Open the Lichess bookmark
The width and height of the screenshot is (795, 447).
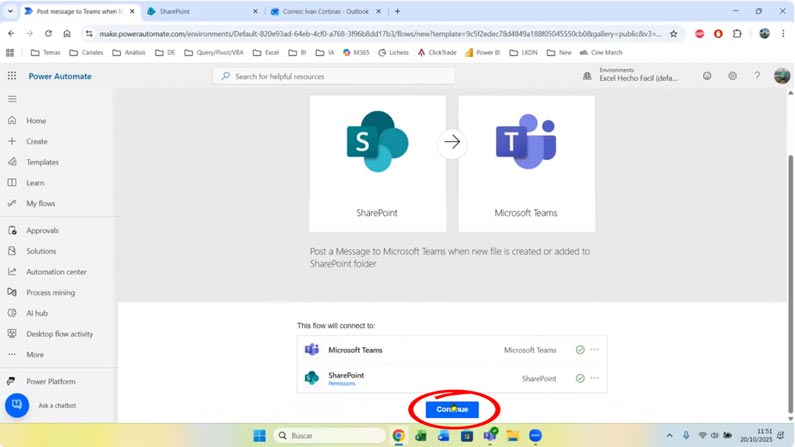[x=393, y=52]
